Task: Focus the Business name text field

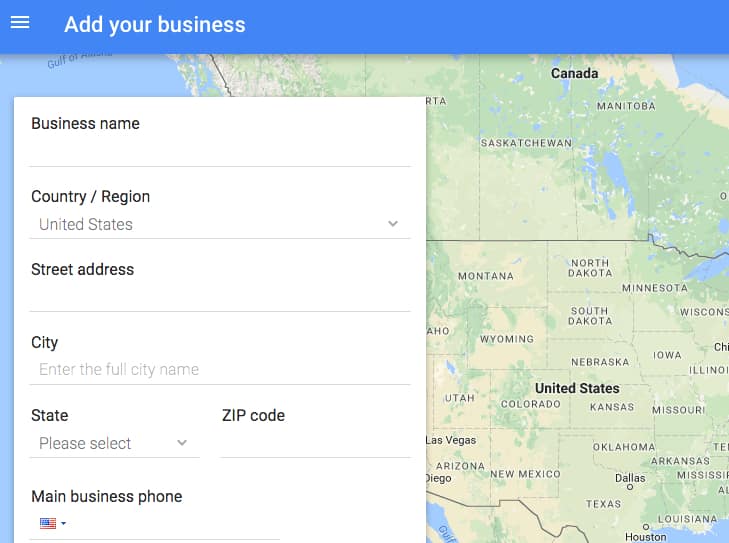Action: pyautogui.click(x=220, y=152)
